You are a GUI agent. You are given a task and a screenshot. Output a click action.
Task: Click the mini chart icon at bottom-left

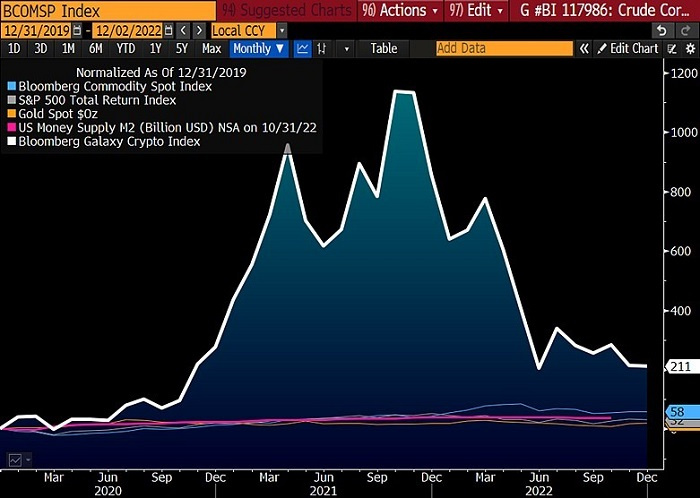[x=15, y=459]
